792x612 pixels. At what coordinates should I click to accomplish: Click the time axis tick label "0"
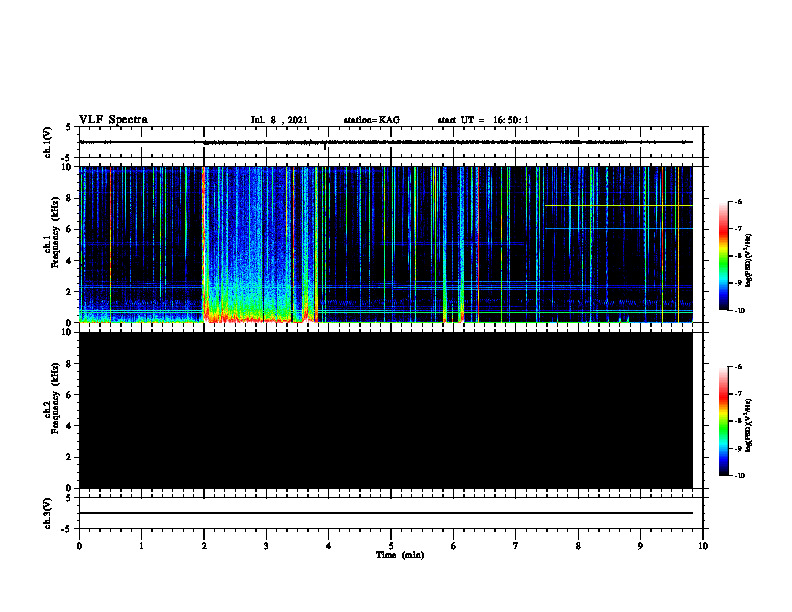click(79, 545)
